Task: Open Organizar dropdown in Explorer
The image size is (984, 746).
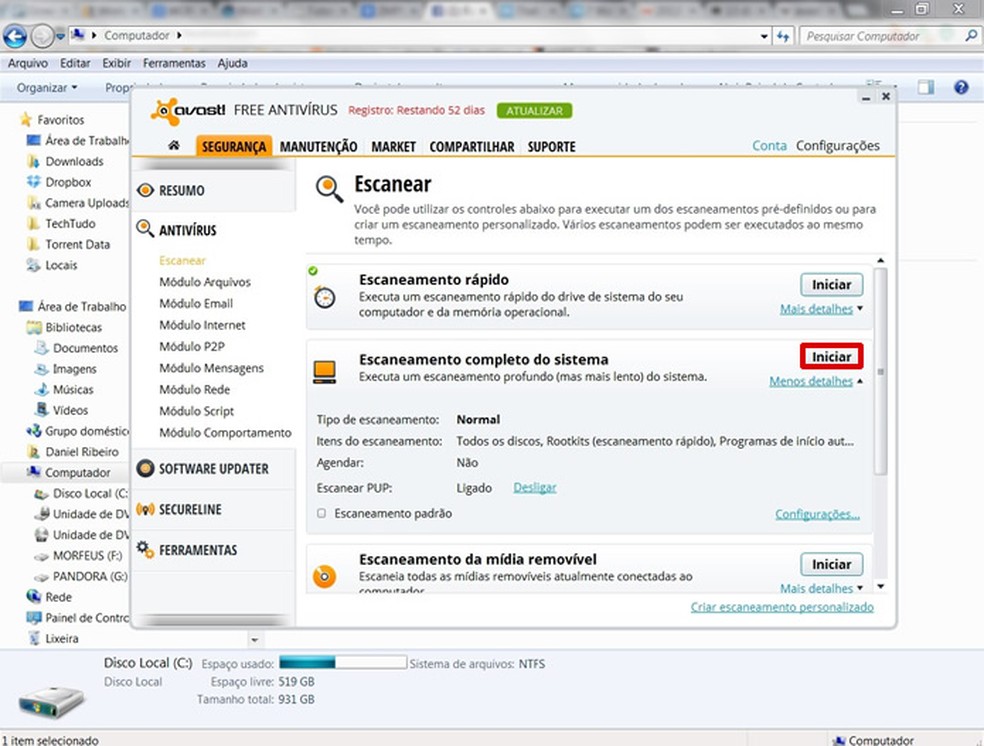Action: (47, 88)
